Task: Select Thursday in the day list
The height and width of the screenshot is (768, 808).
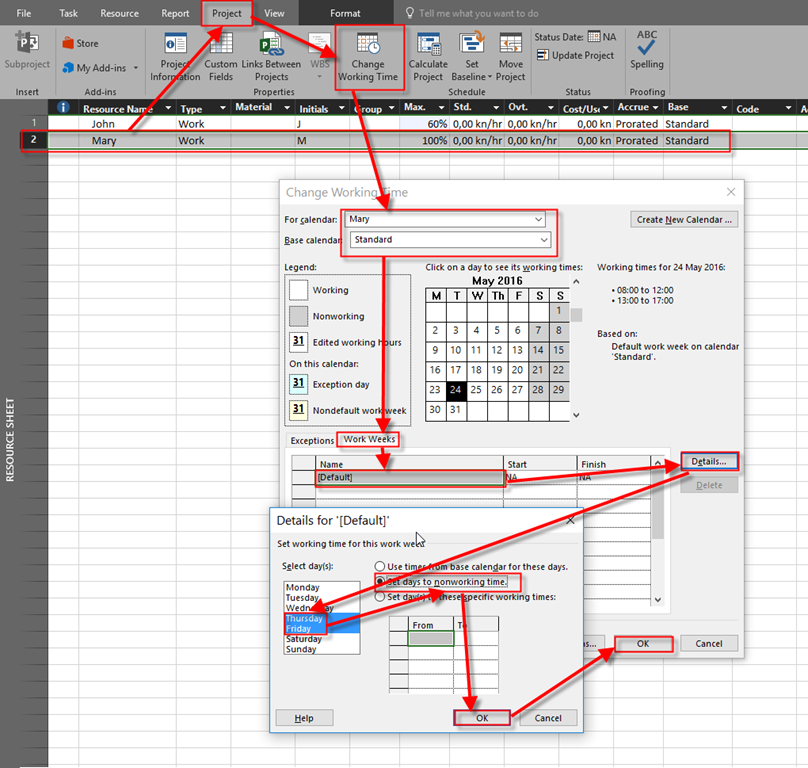Action: [304, 619]
